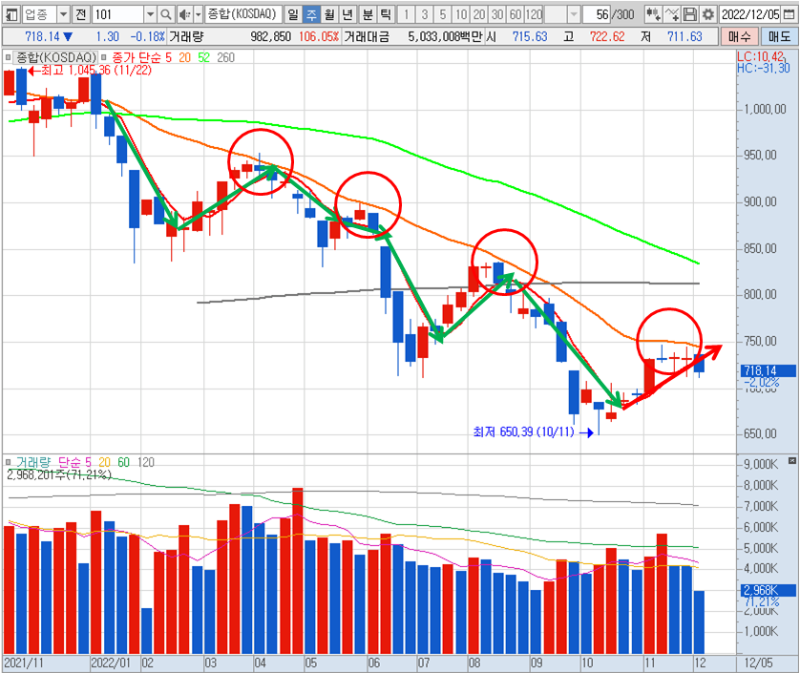Choose the 10 interval button

461,14
